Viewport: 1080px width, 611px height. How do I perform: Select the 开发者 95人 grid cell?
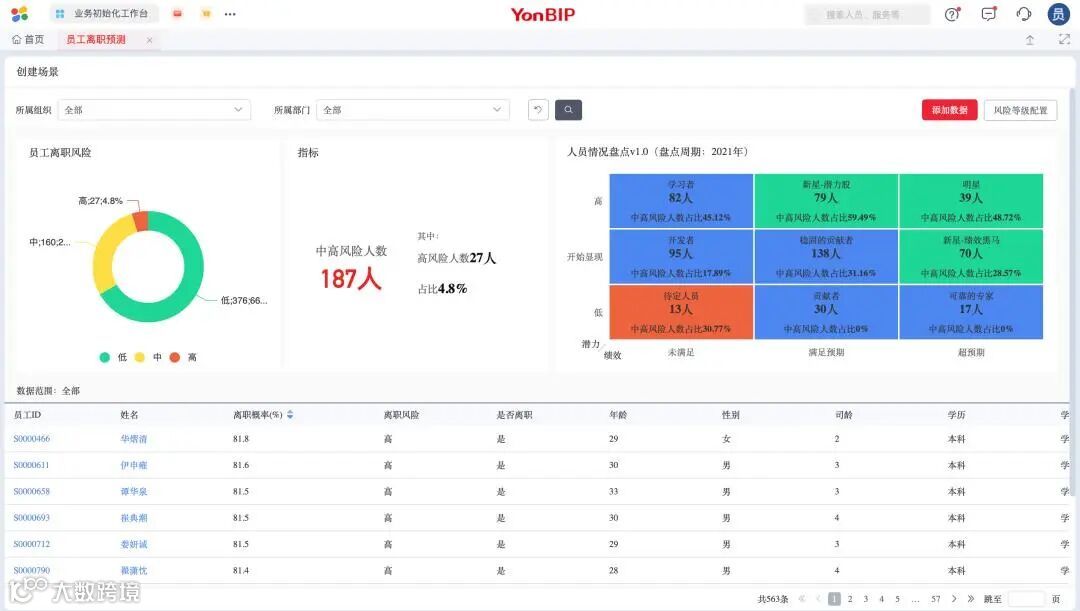(681, 256)
